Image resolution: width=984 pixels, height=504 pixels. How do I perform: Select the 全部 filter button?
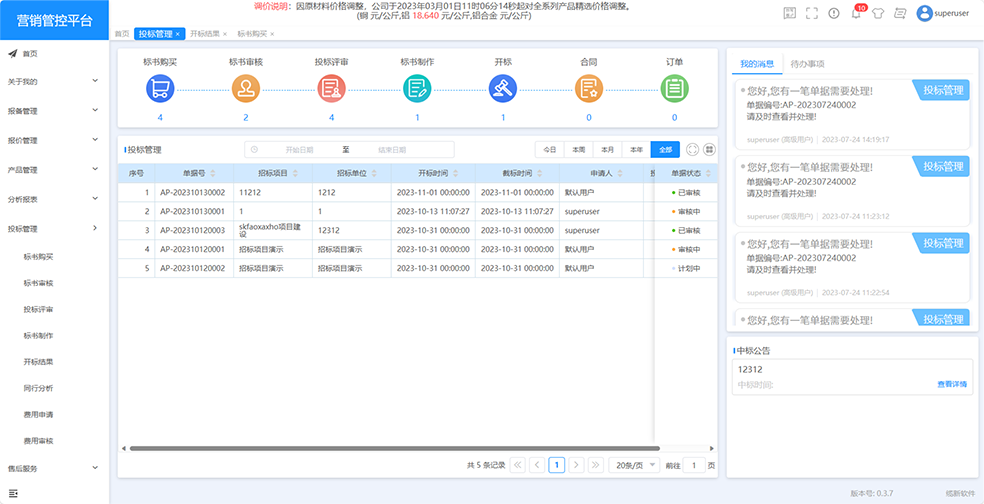click(x=665, y=149)
